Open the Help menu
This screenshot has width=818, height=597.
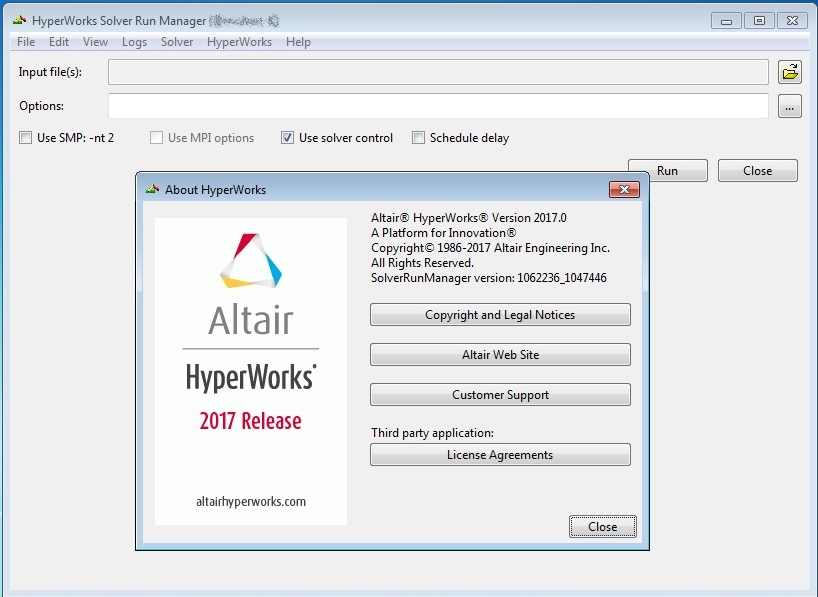(x=298, y=42)
